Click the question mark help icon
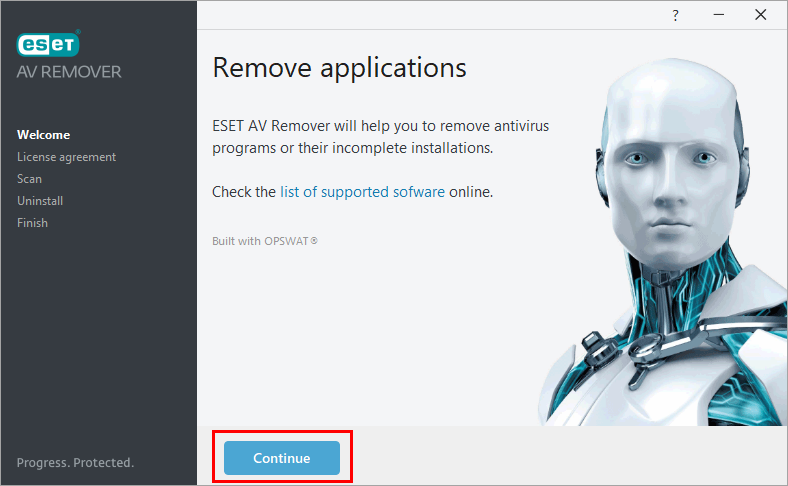The height and width of the screenshot is (486, 788). click(674, 15)
